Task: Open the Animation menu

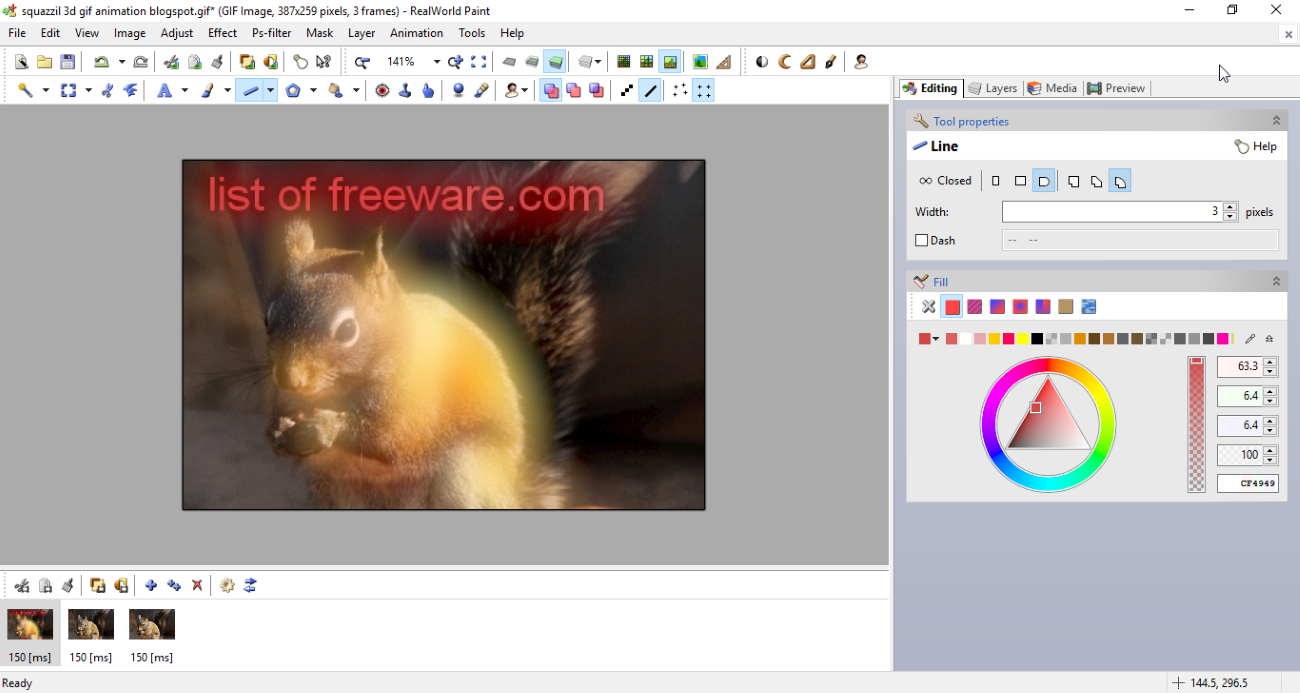Action: 416,33
